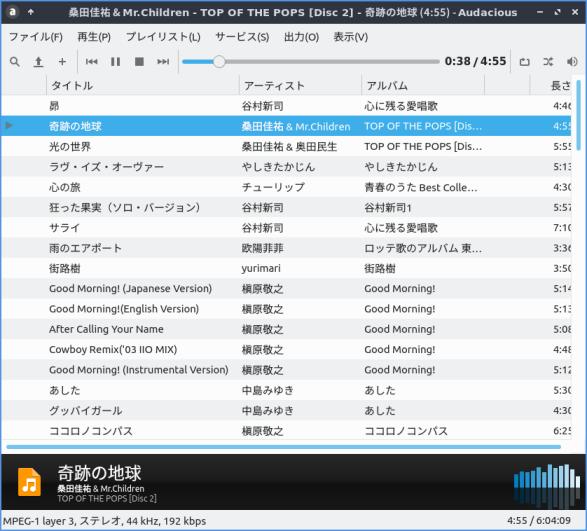
Task: Click the now-playing title 奇跡の地球 in the info bar
Action: coord(99,473)
